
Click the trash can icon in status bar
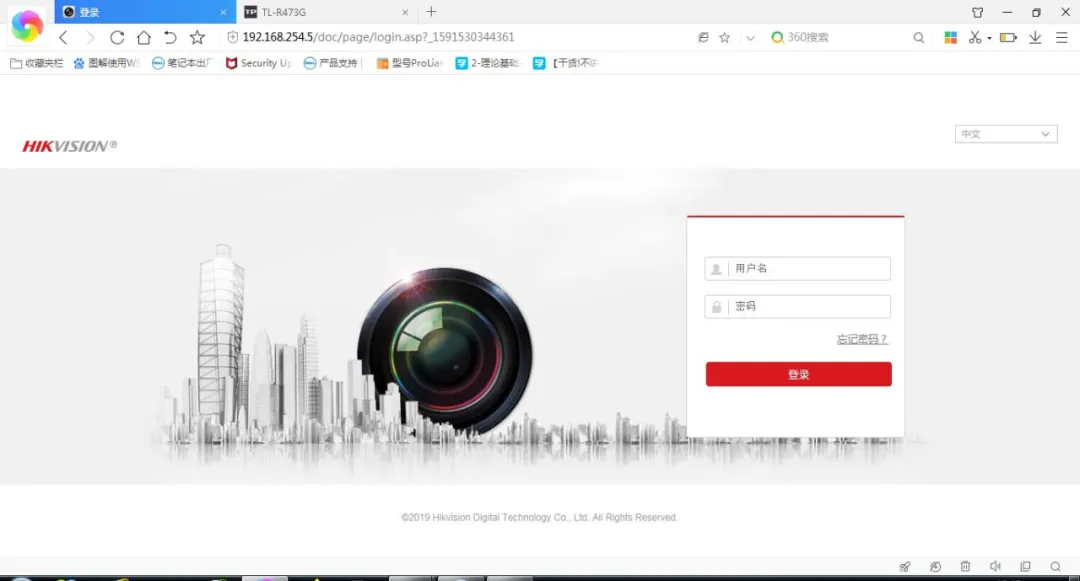[x=965, y=567]
